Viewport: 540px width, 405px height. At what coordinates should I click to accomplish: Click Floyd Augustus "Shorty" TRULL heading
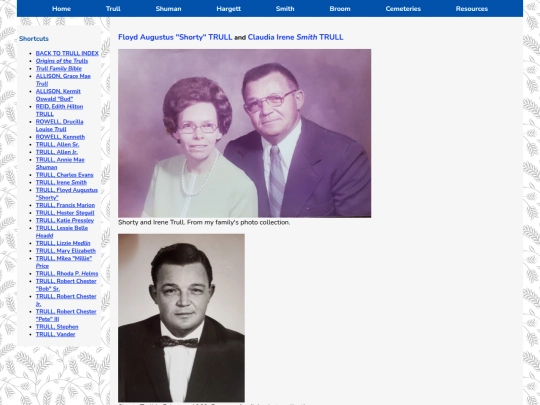tap(175, 37)
